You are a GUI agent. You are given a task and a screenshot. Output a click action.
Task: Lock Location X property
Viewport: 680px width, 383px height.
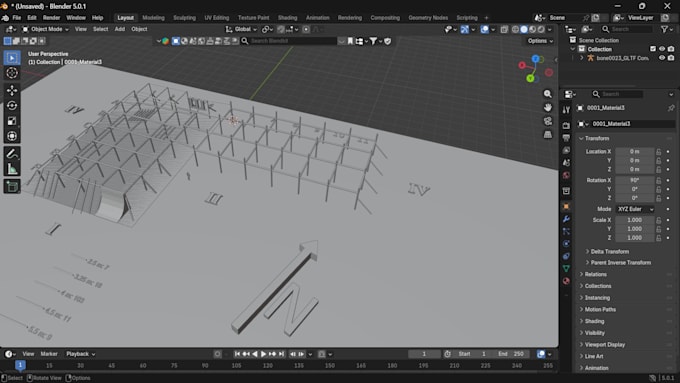658,151
